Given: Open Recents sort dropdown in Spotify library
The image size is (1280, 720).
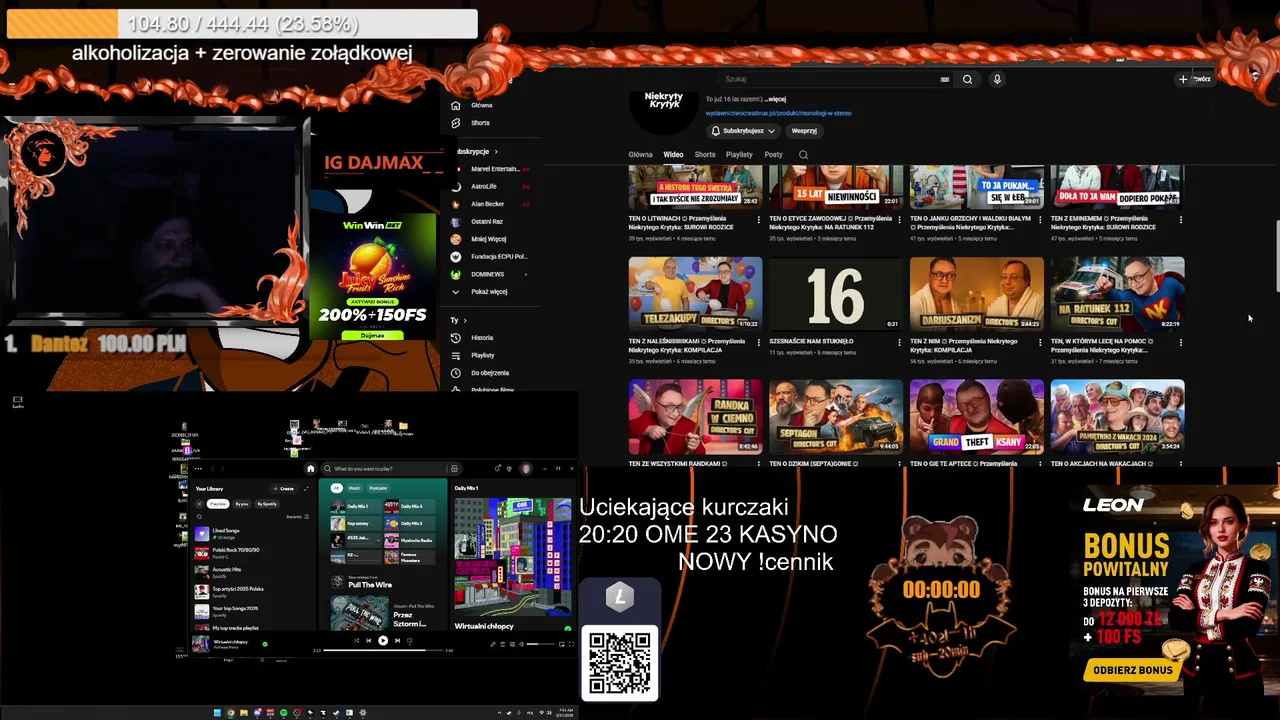Looking at the screenshot, I should [298, 517].
